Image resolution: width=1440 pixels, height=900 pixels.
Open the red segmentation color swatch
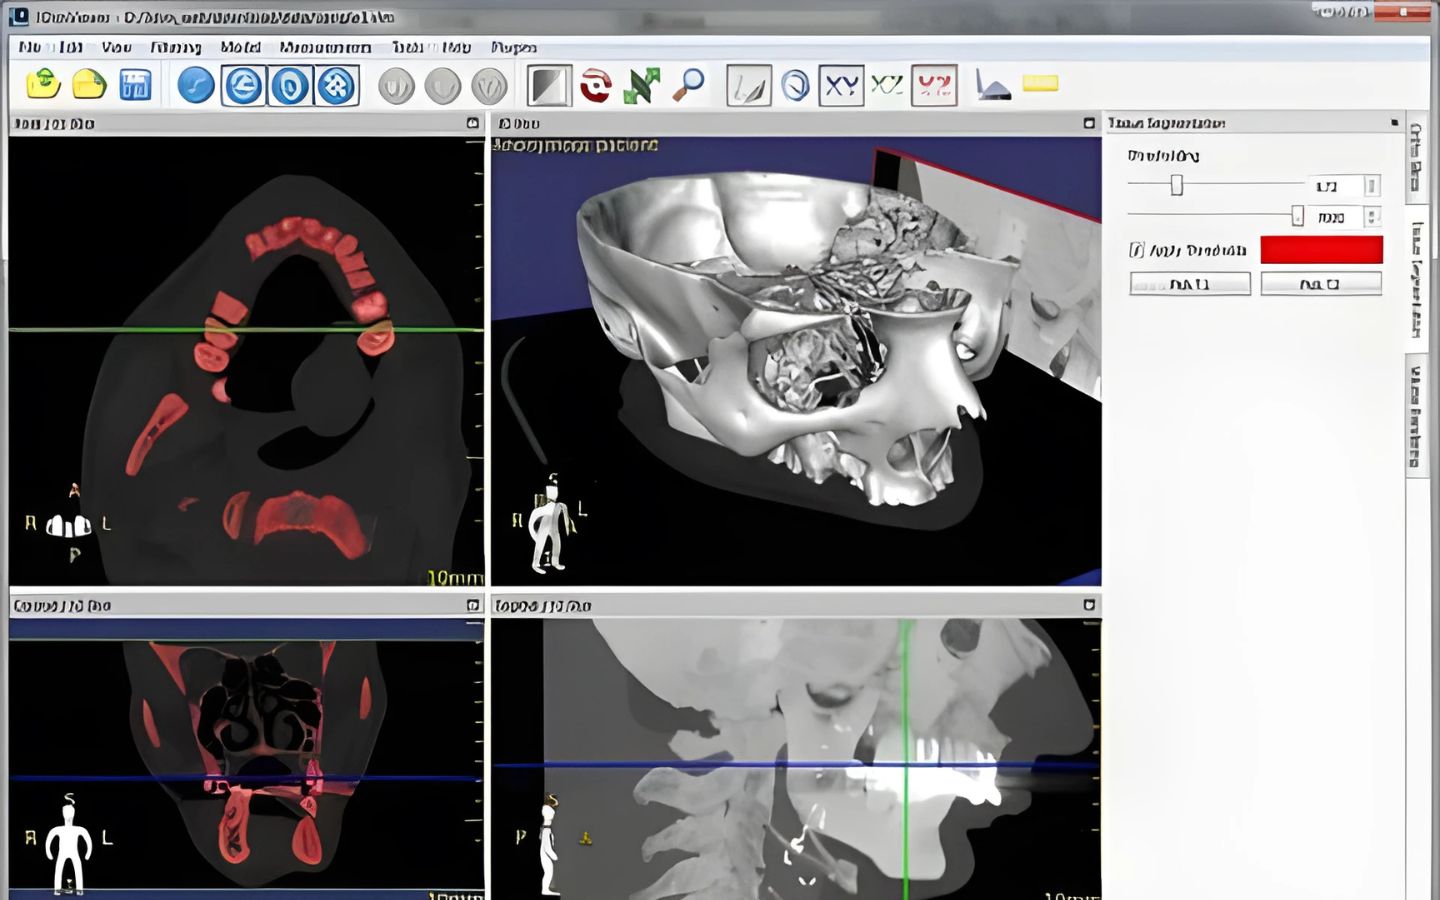pos(1321,250)
